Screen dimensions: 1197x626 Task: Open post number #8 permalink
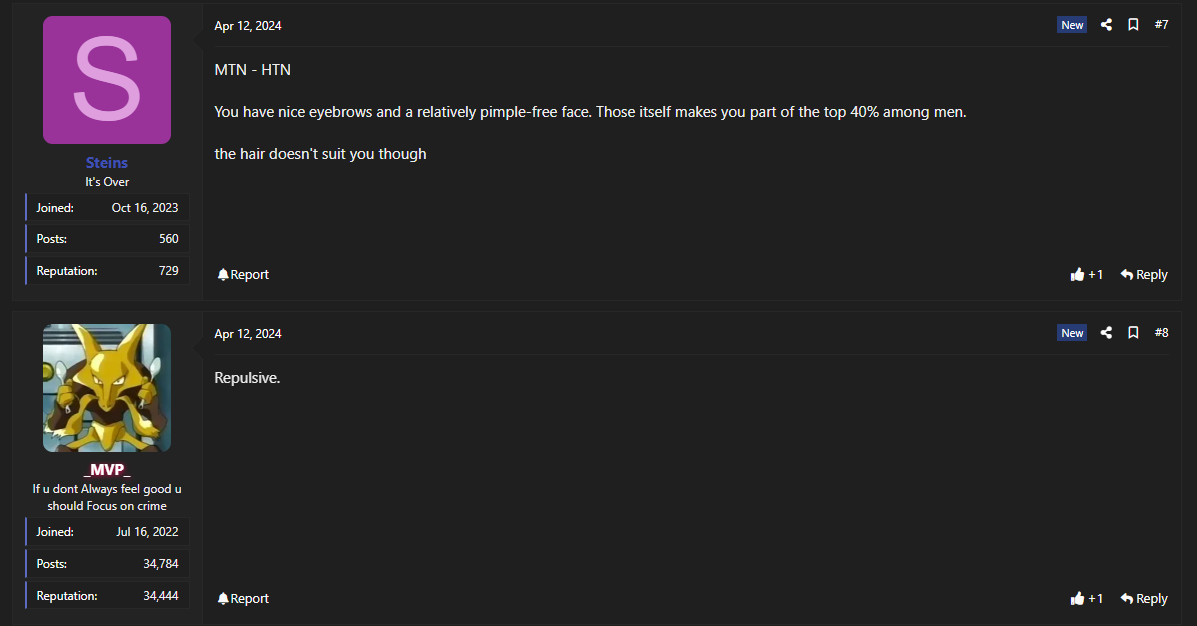1161,333
